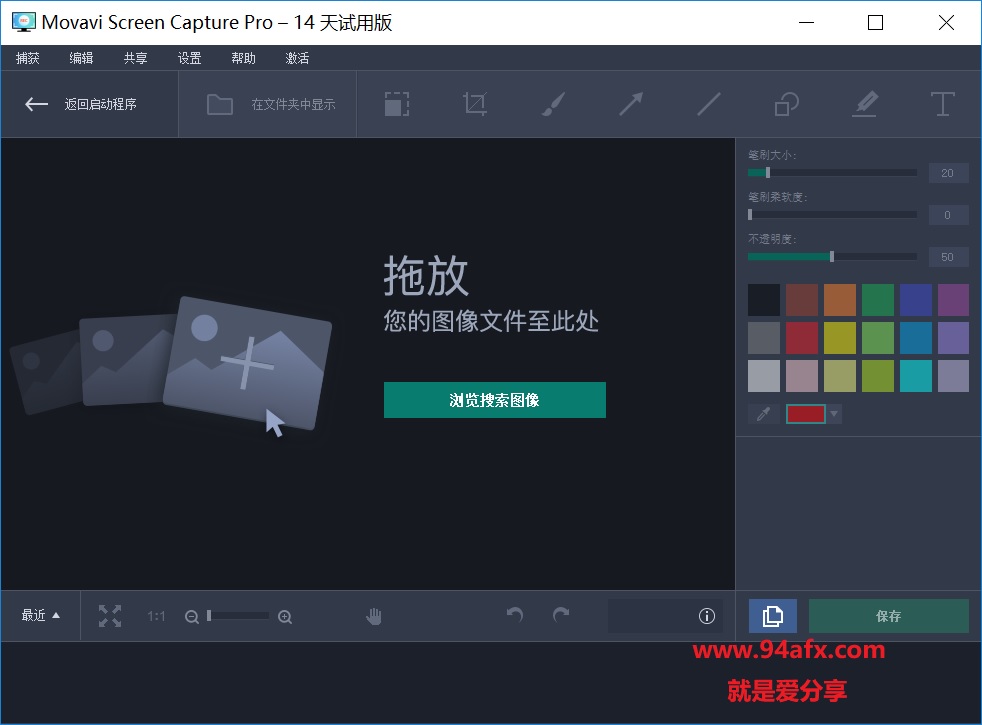Adjust the 笔刷大小 slider
The width and height of the screenshot is (982, 725).
click(x=832, y=173)
